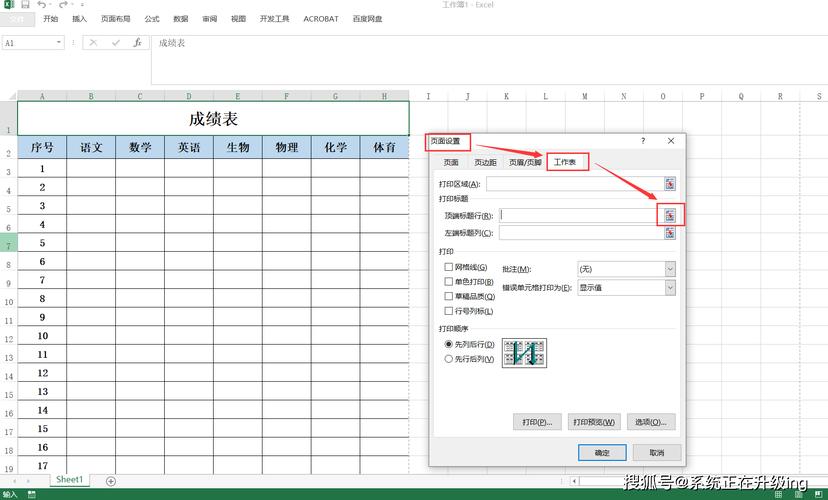Screen dimensions: 828x500
Task: Select the 工作表 tab in Page Setup
Action: pyautogui.click(x=565, y=162)
